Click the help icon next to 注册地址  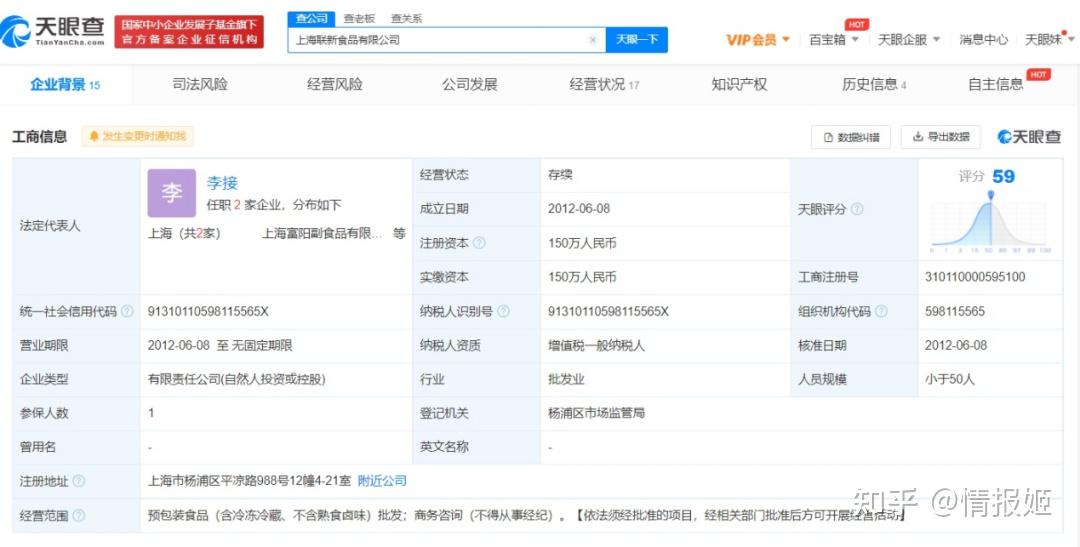click(x=79, y=481)
